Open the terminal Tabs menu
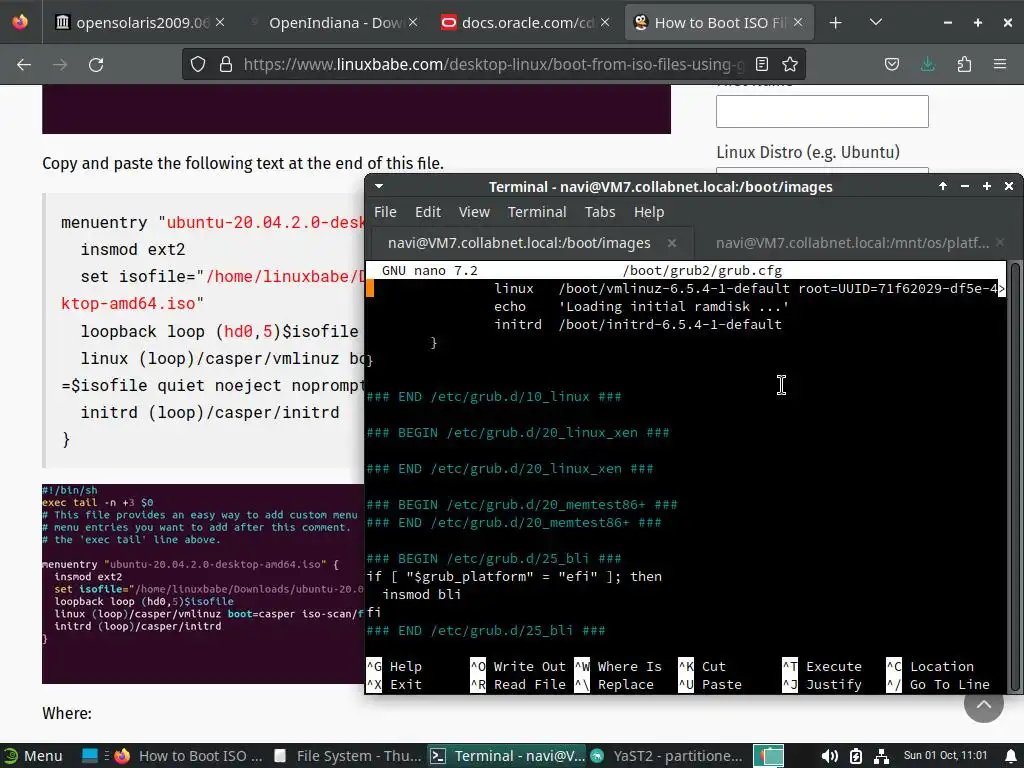The width and height of the screenshot is (1024, 768). coord(600,212)
